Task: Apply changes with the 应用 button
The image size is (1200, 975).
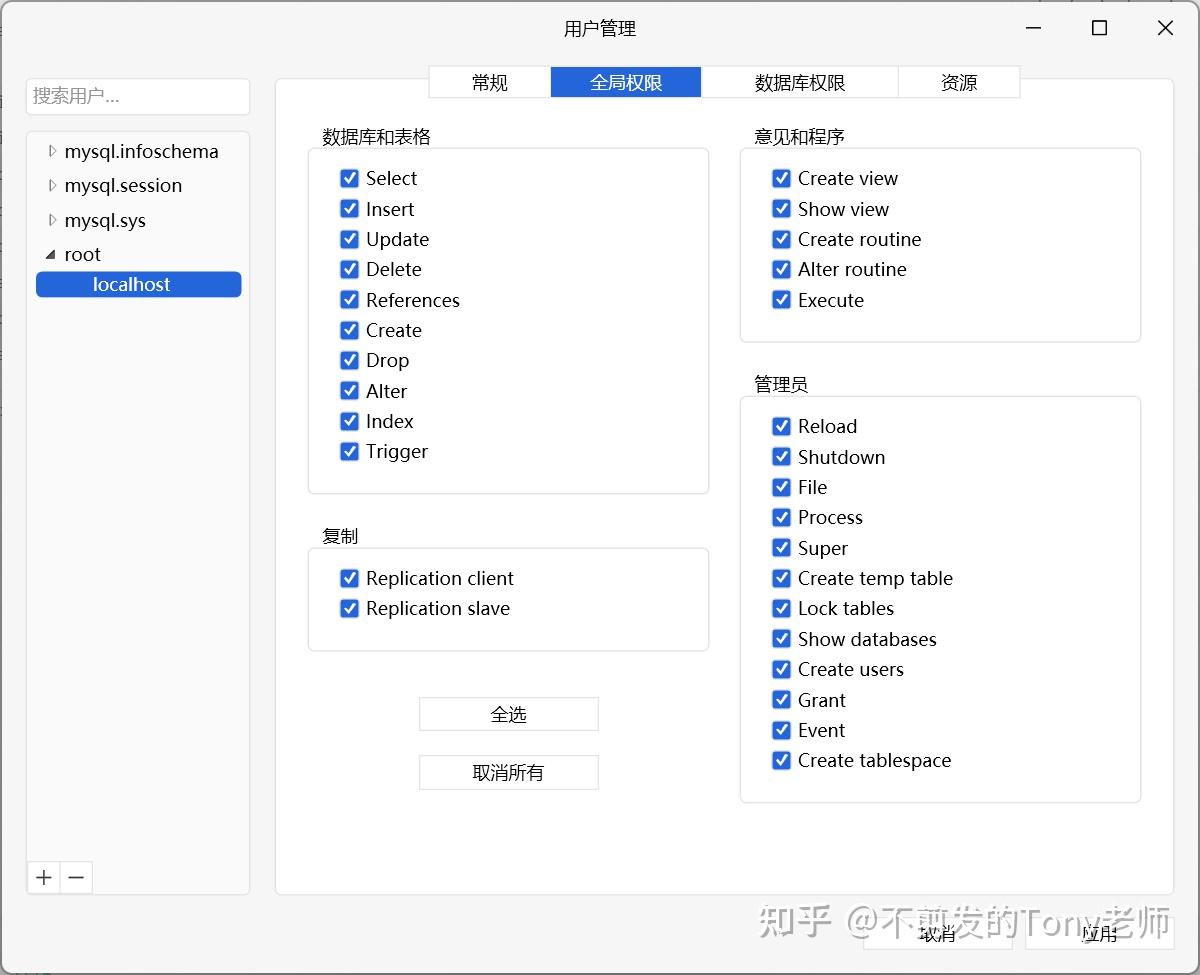Action: click(x=1100, y=934)
